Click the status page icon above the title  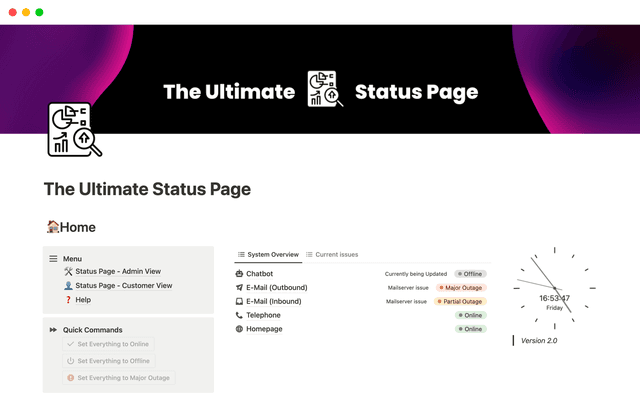pyautogui.click(x=74, y=130)
